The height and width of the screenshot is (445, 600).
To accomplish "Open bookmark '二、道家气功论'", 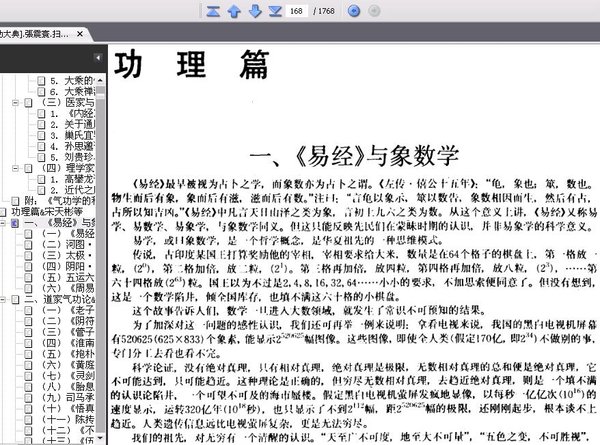I will 59,299.
